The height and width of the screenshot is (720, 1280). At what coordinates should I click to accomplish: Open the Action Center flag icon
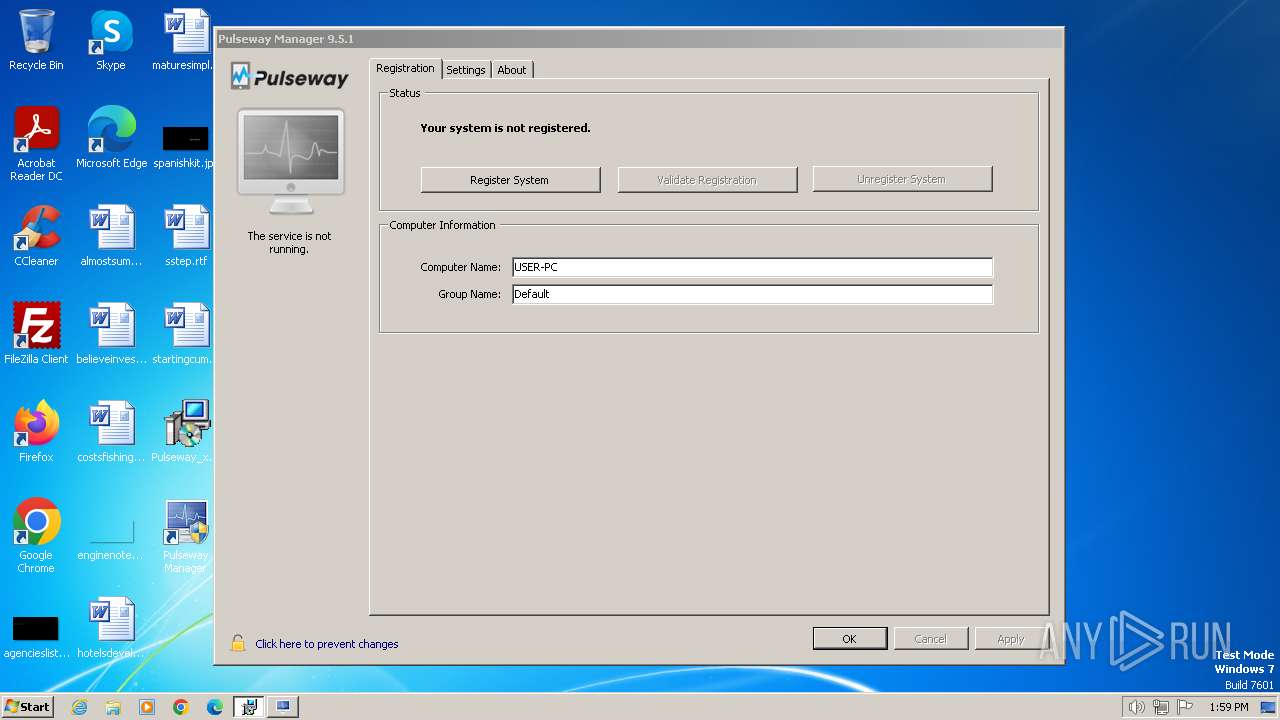click(x=1185, y=707)
